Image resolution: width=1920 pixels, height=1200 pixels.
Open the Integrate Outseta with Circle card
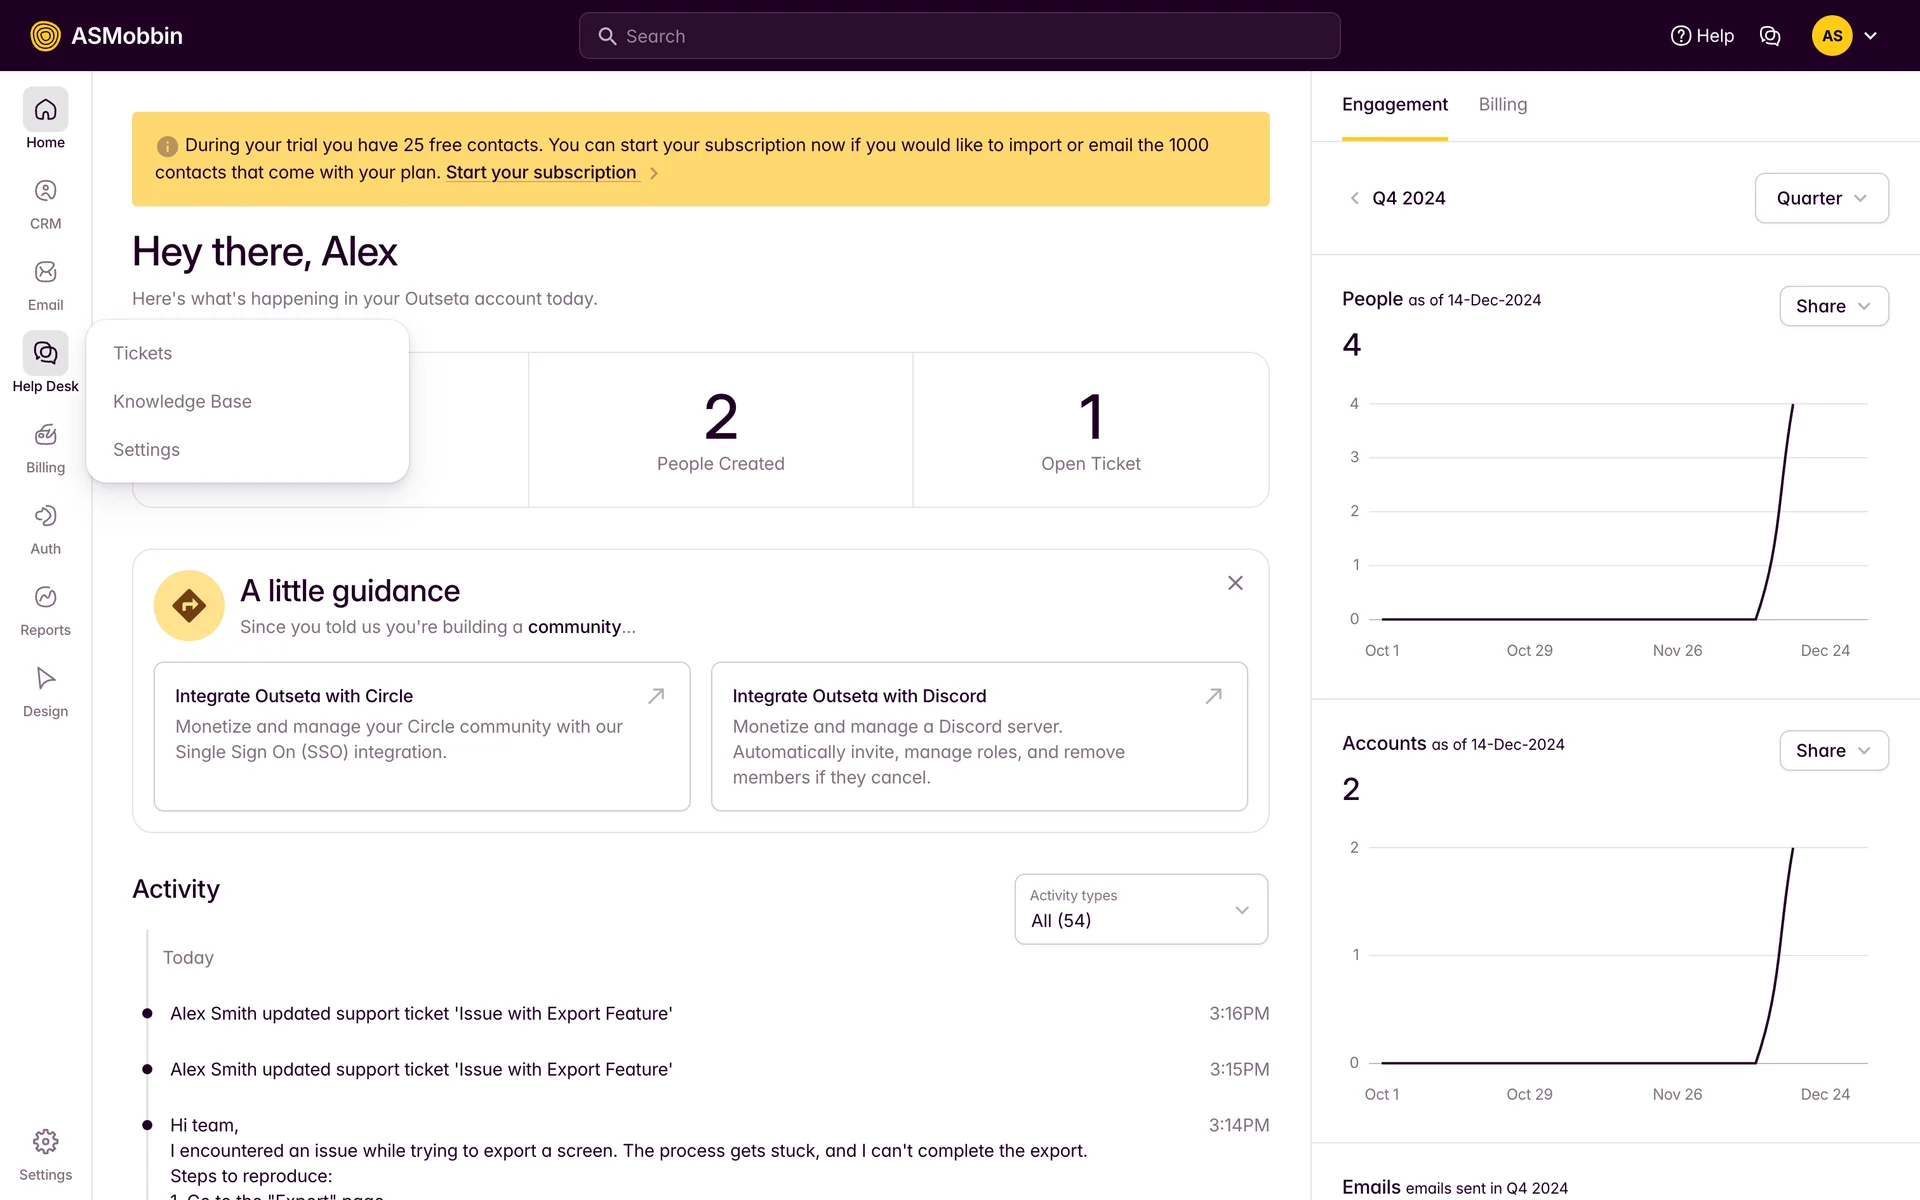(x=421, y=736)
